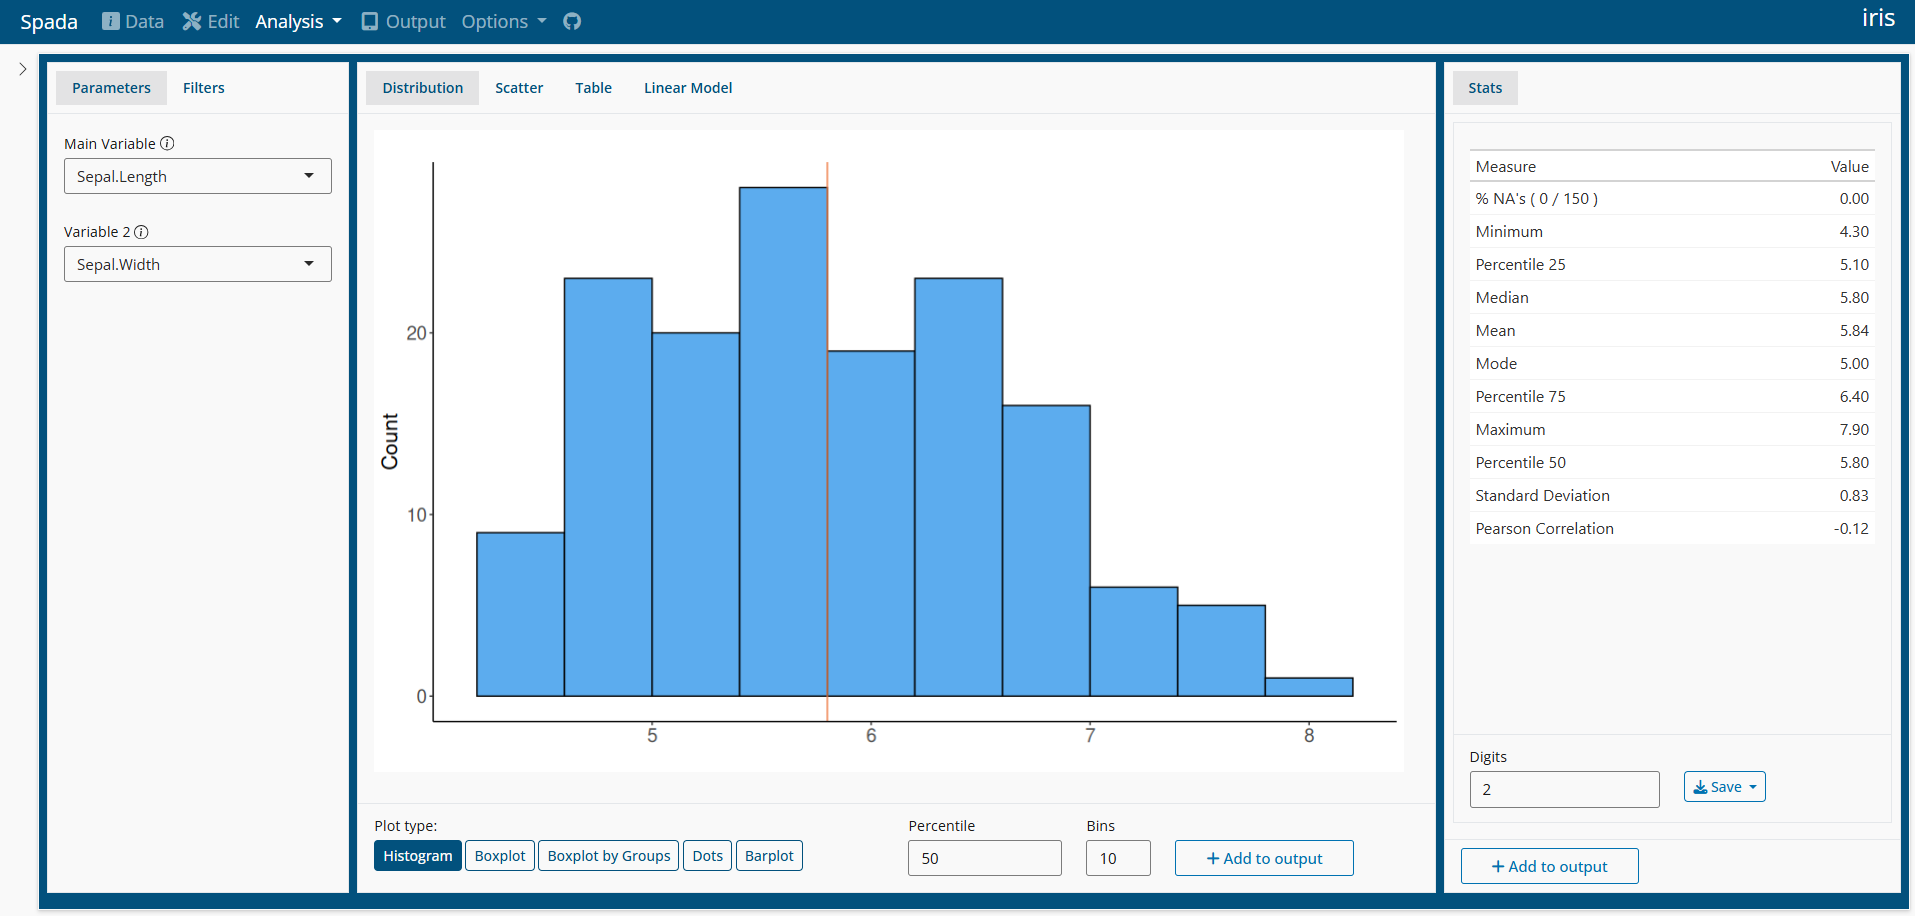
Task: Open the Save dropdown in Stats
Action: (1724, 787)
